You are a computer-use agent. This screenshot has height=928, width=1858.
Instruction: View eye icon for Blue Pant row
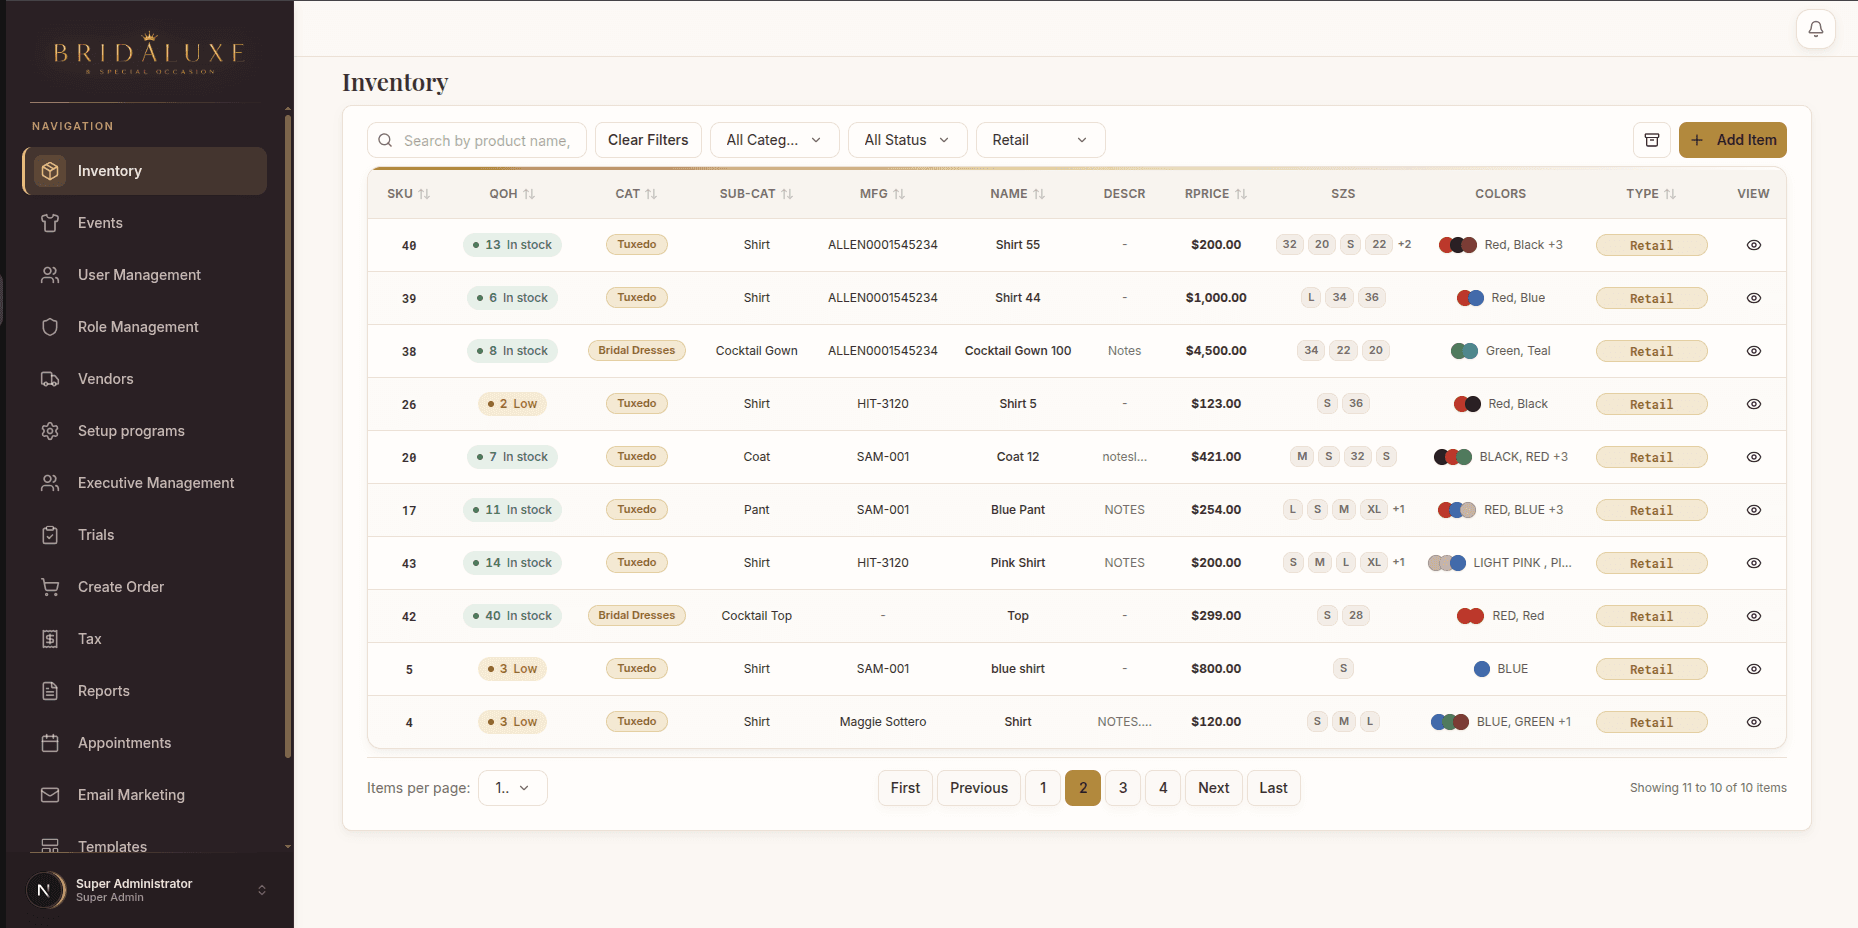click(x=1754, y=510)
